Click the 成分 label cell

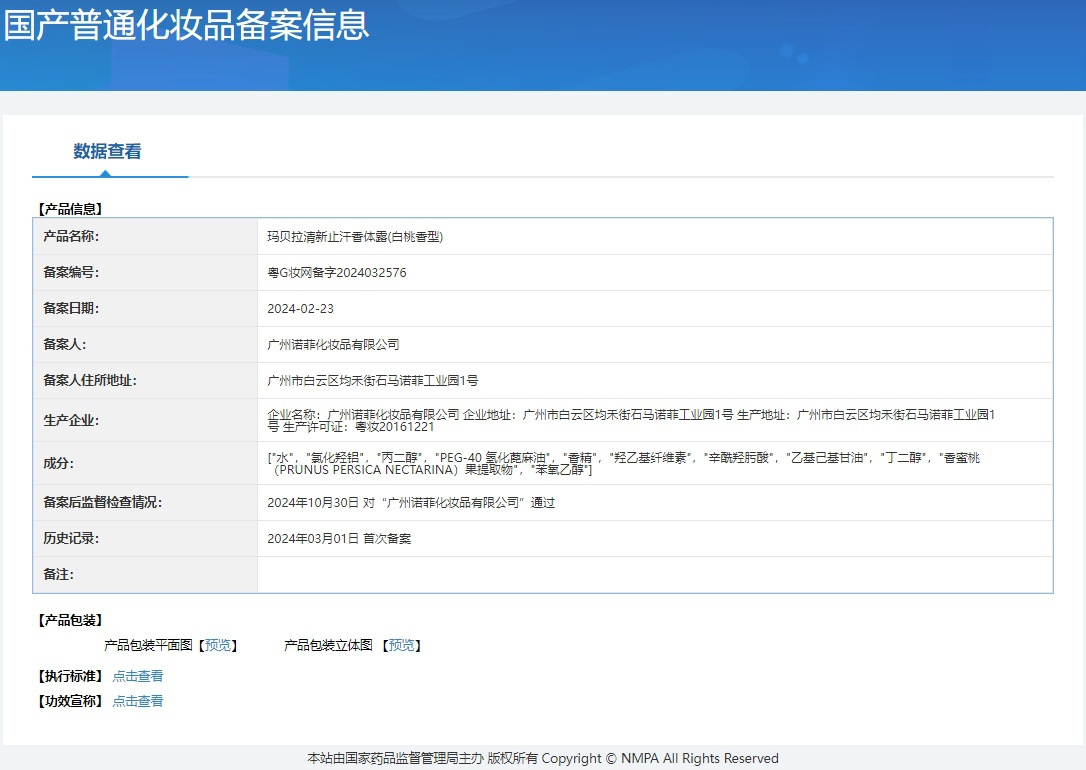click(x=145, y=463)
